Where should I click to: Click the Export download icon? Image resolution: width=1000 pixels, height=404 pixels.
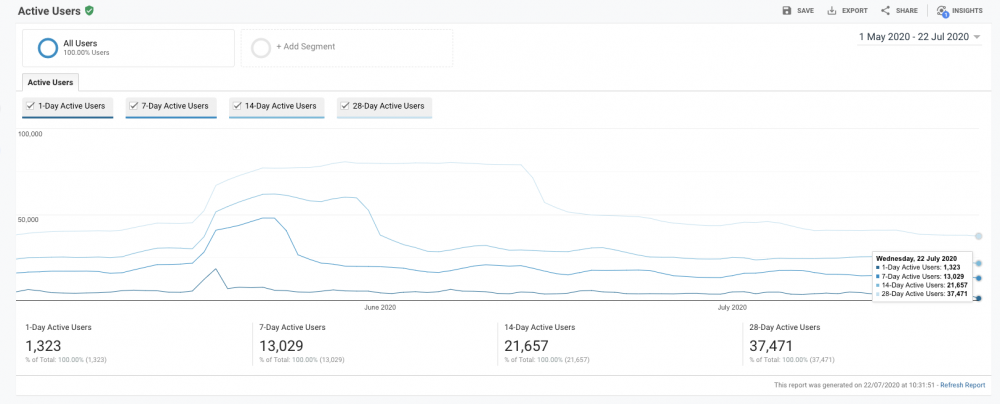[832, 10]
